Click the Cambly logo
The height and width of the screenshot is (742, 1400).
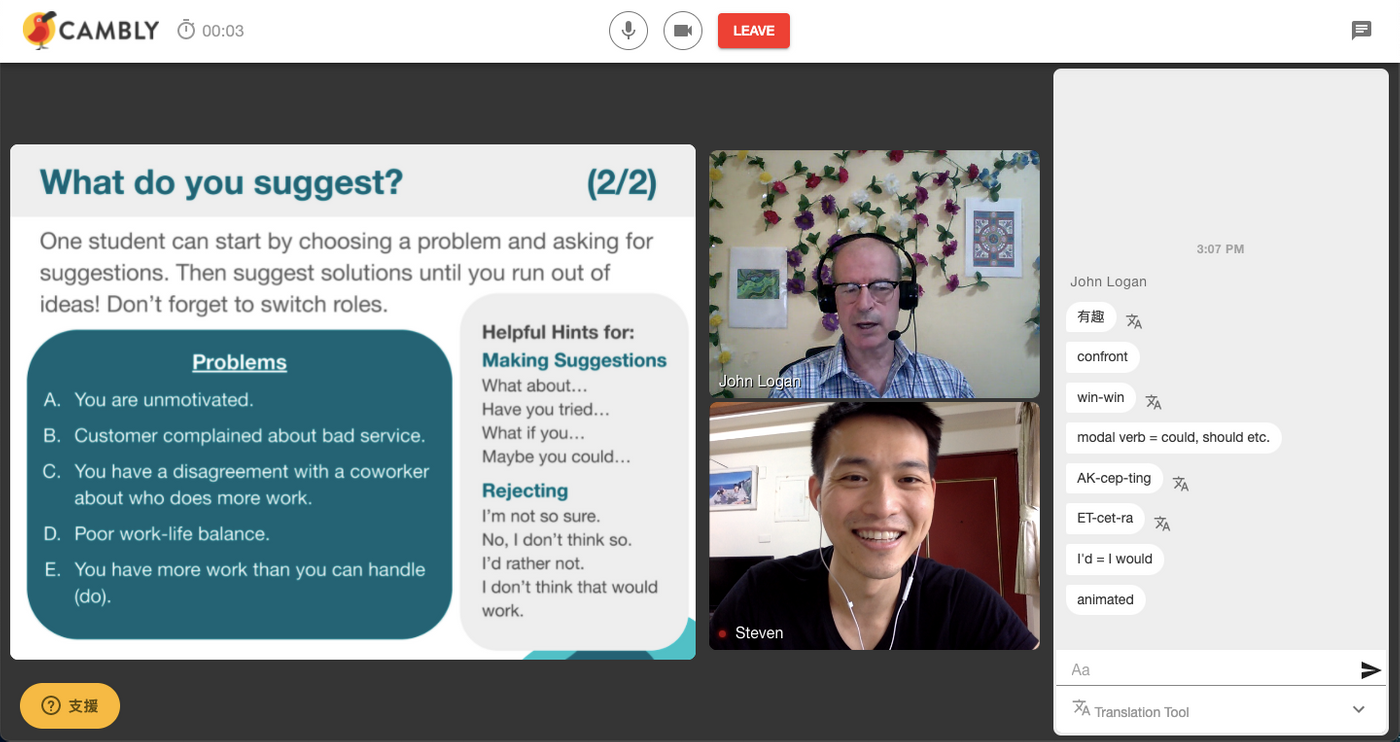pyautogui.click(x=91, y=30)
